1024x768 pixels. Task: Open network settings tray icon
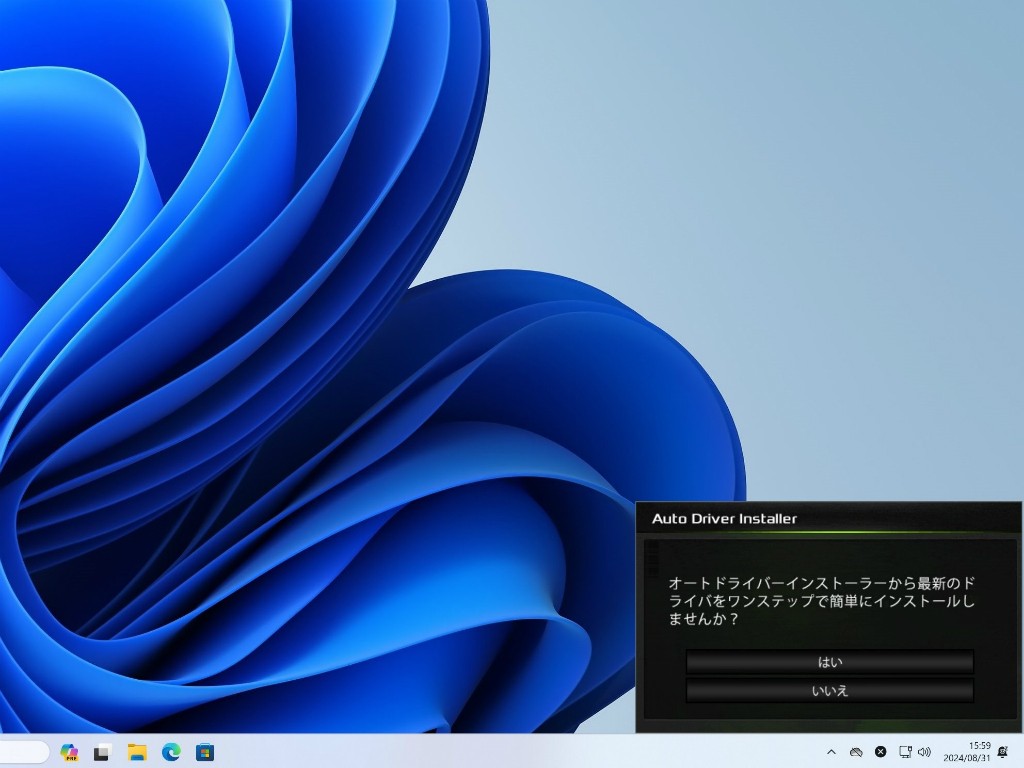point(904,752)
